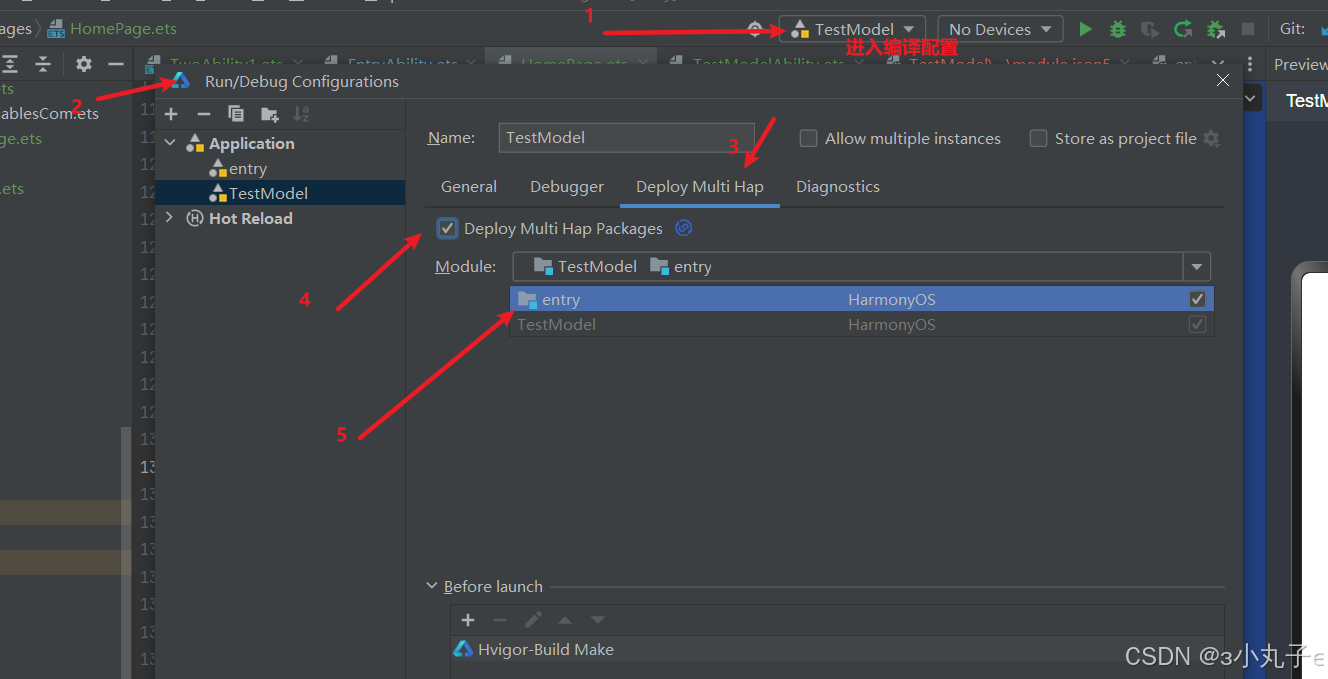1328x679 pixels.
Task: Click gear icon next to Store as project file
Action: click(1212, 139)
